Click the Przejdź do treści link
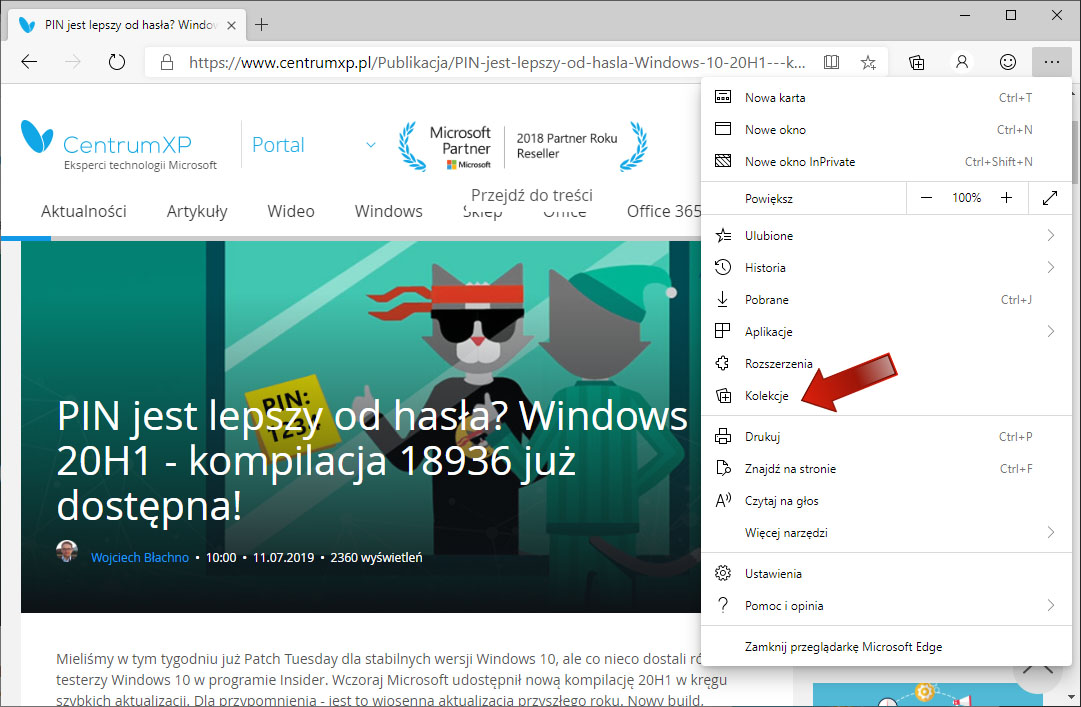Screen dimensions: 1081x707 tap(532, 195)
